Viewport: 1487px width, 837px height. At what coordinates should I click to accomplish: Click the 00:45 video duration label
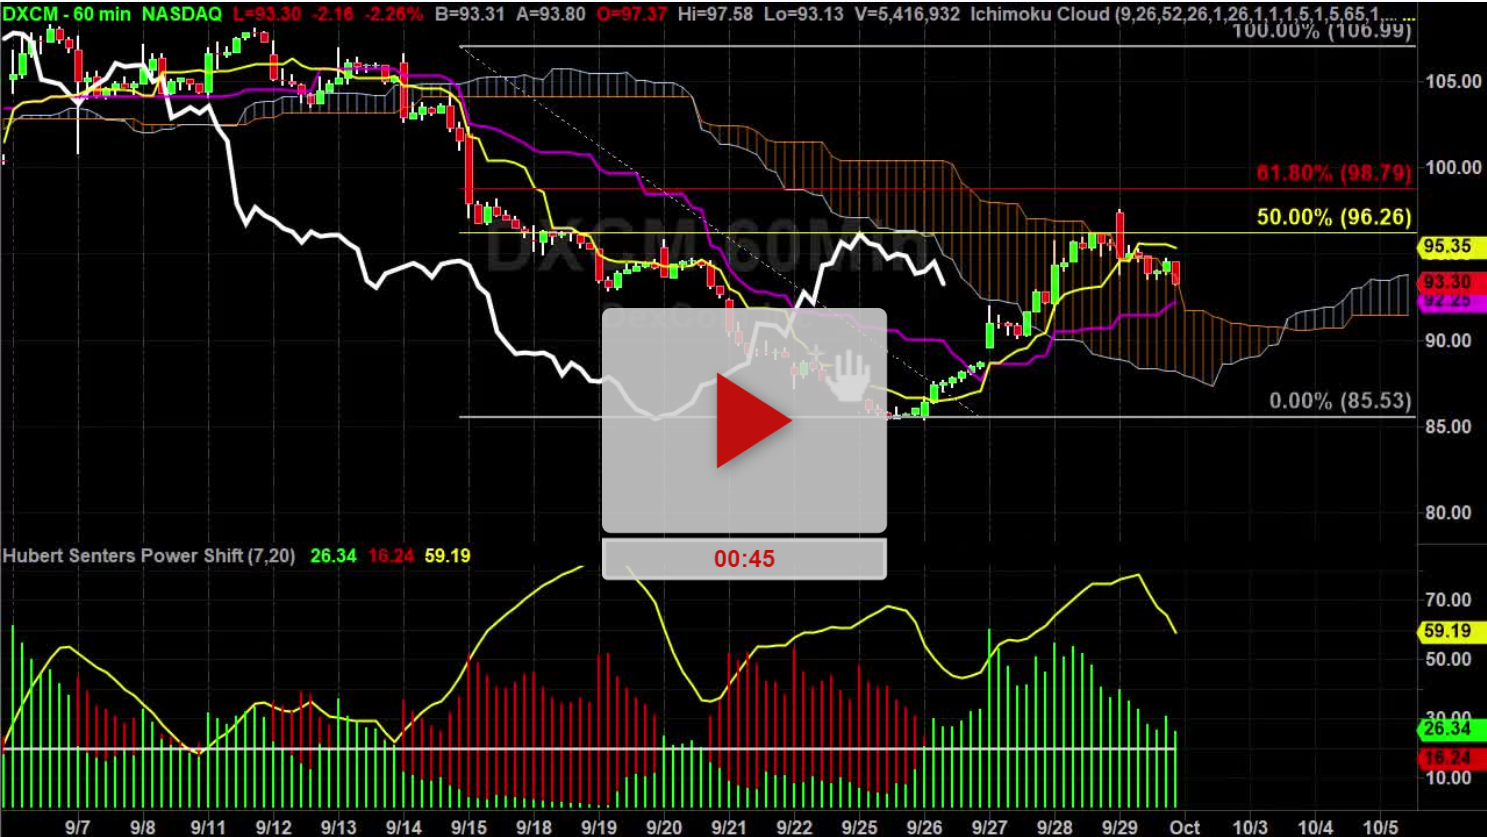pos(744,559)
